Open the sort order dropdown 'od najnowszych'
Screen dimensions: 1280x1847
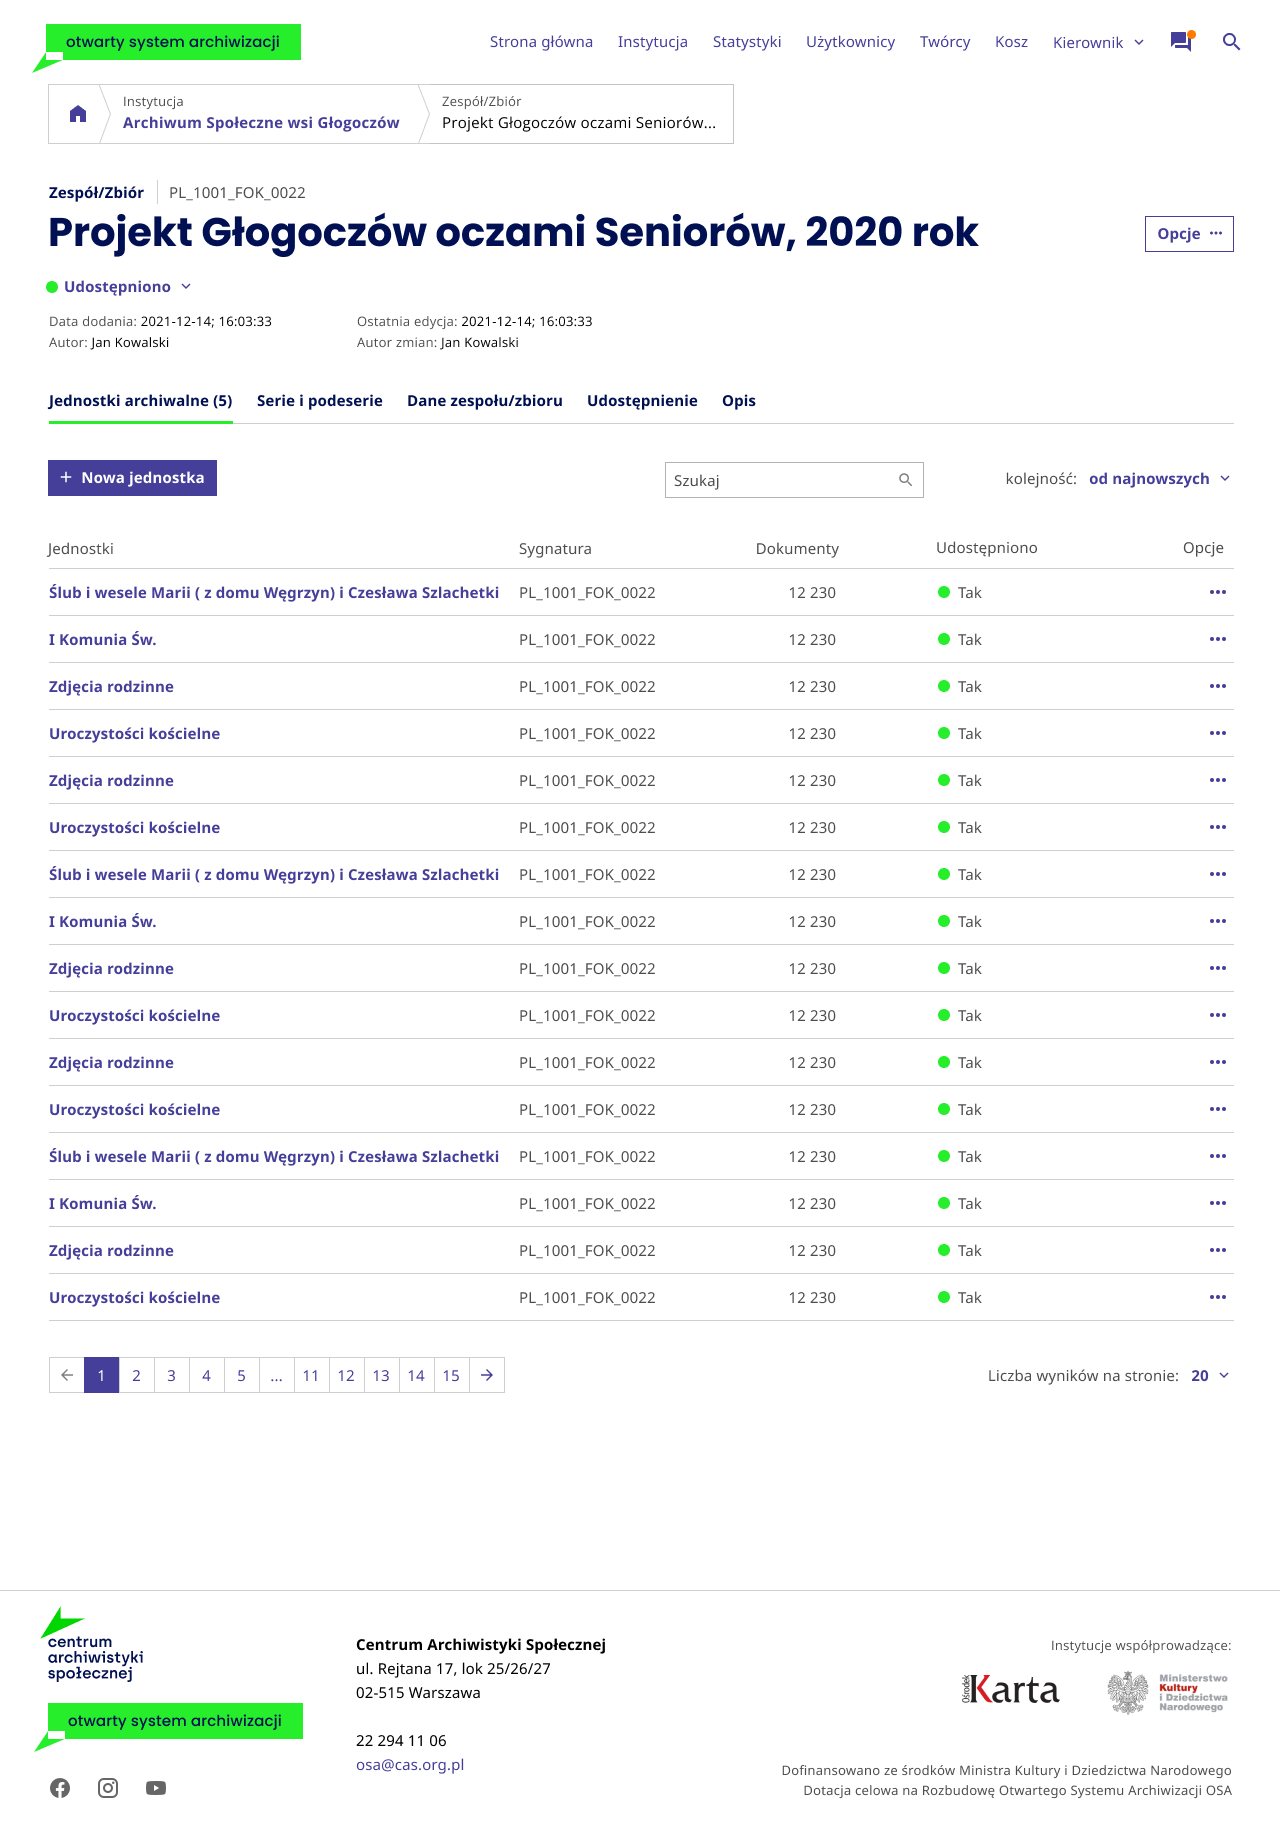pyautogui.click(x=1159, y=479)
